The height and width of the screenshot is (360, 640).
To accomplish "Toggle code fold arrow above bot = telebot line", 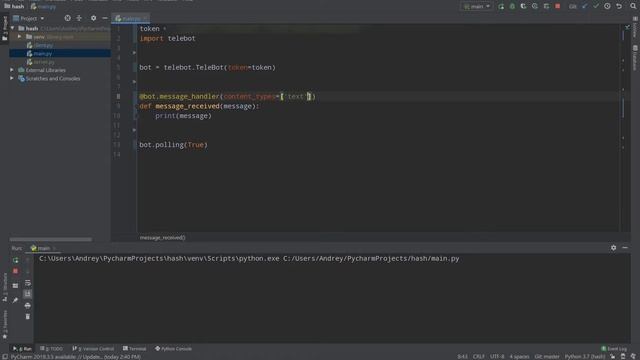I will click(134, 53).
